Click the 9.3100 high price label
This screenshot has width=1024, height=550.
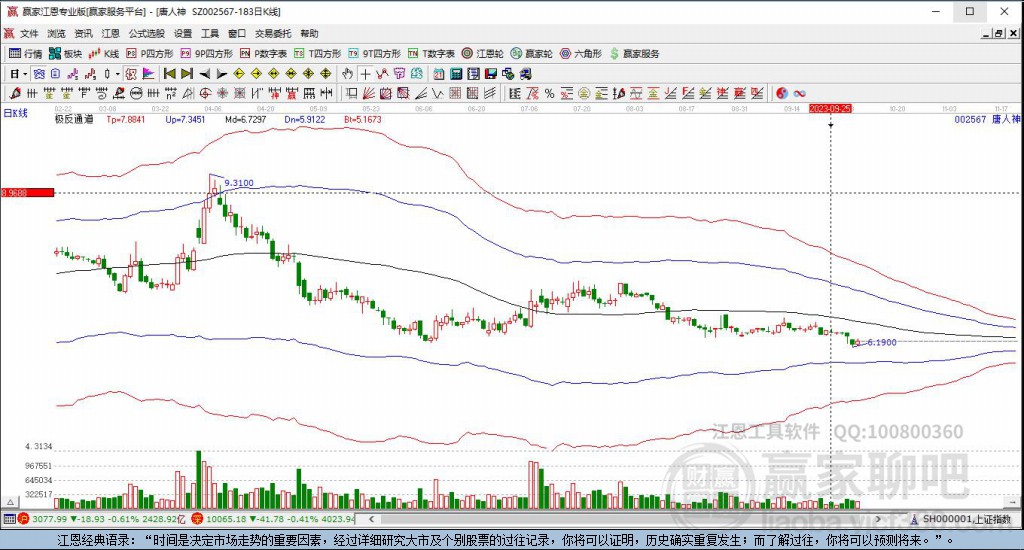coord(239,183)
